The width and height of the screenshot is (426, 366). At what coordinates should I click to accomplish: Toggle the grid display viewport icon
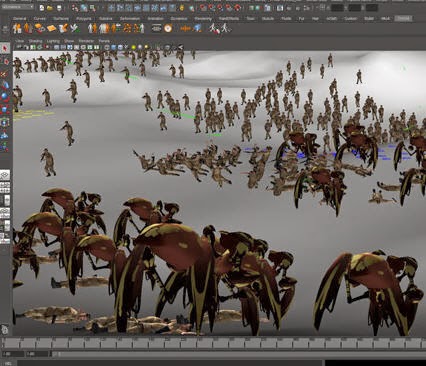57,47
